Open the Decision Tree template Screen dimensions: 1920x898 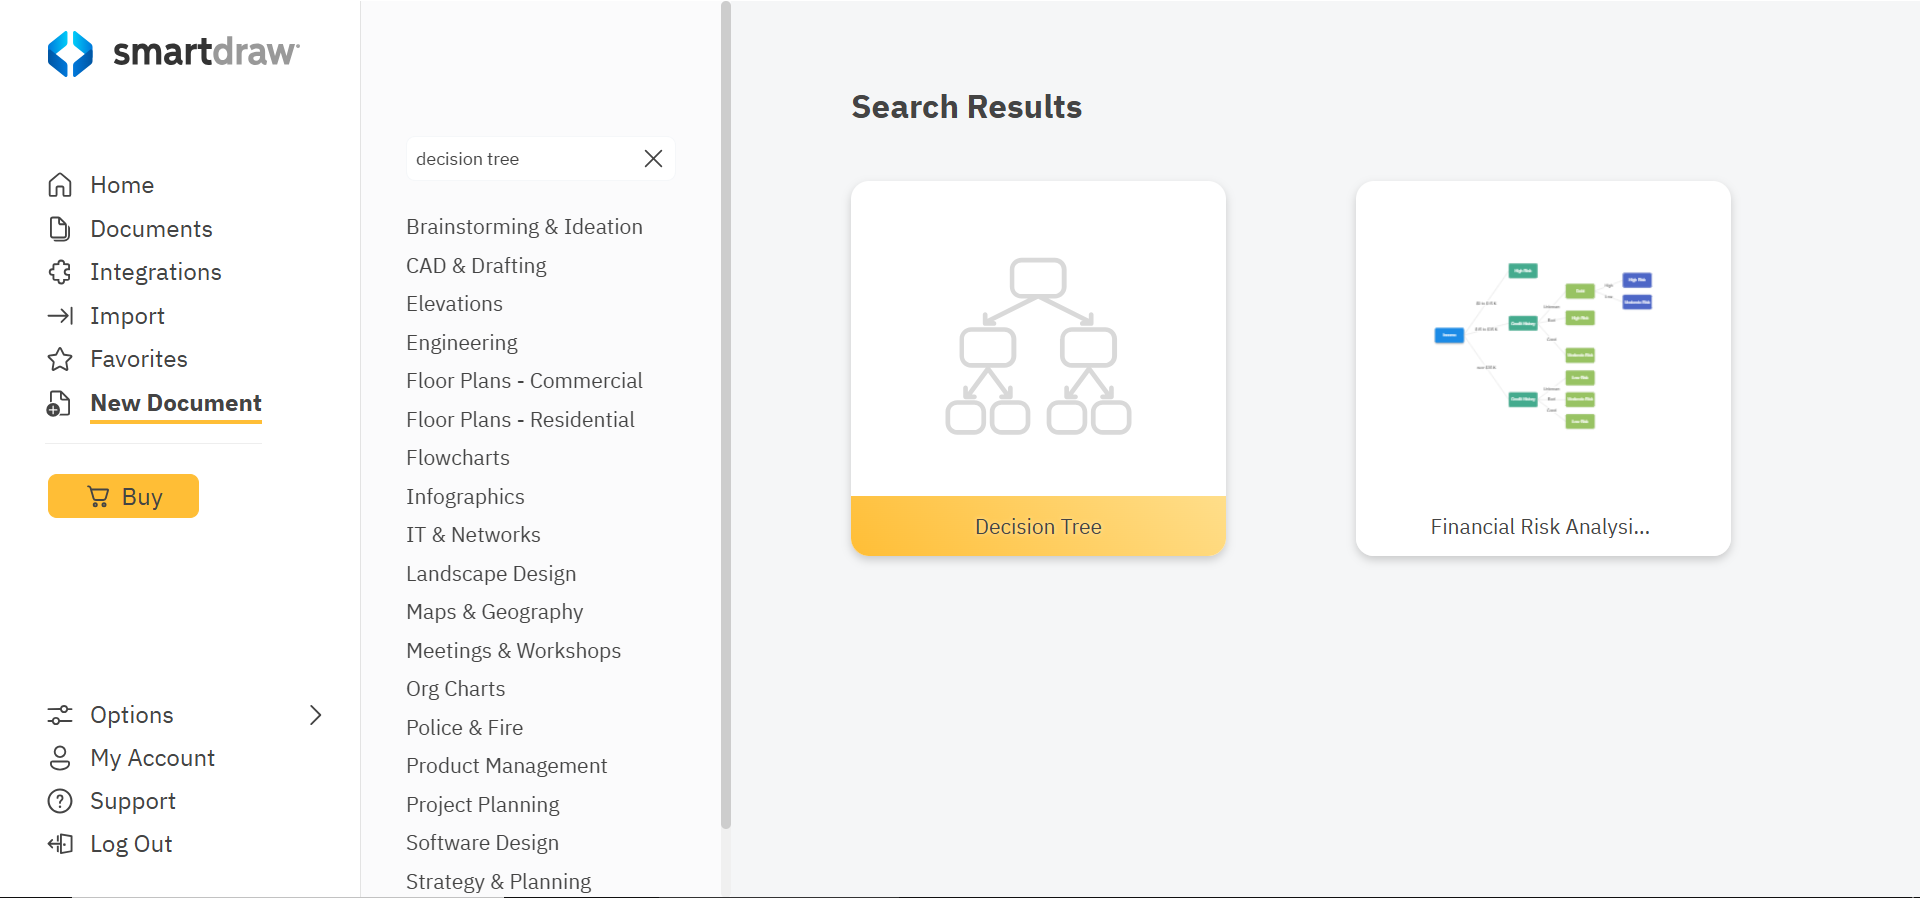coord(1038,368)
